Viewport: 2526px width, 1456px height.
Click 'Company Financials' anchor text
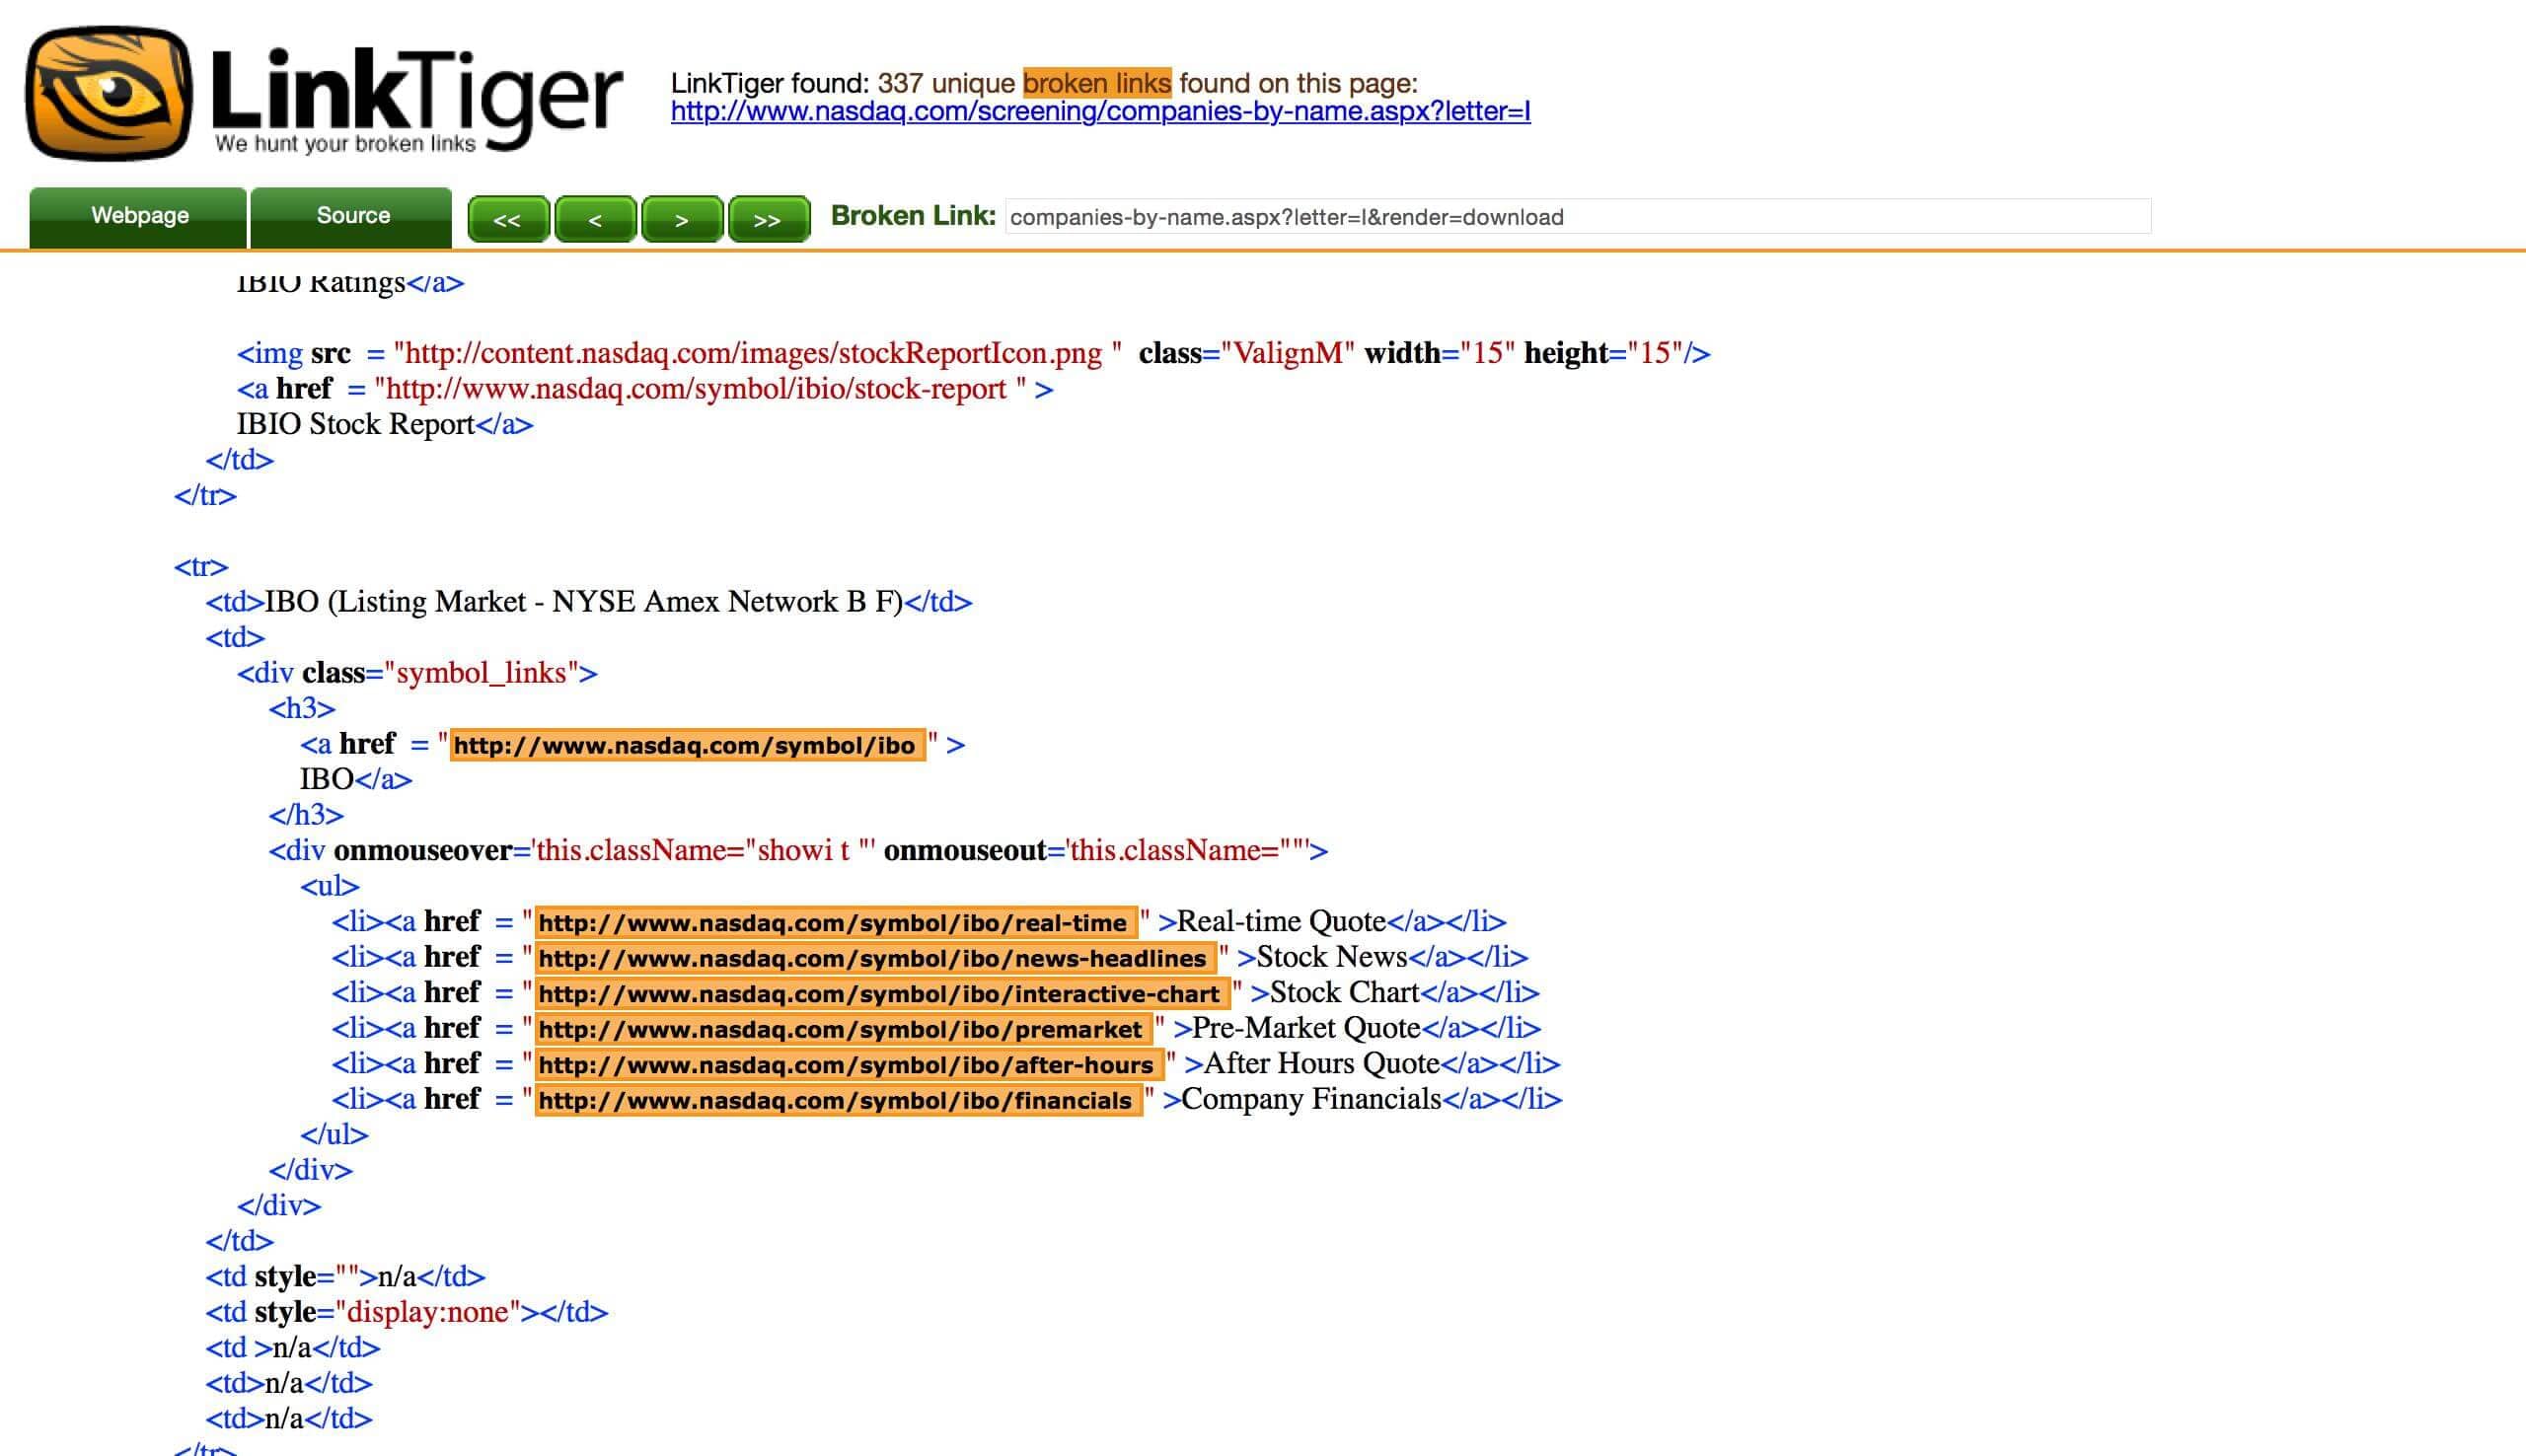pos(1311,1099)
